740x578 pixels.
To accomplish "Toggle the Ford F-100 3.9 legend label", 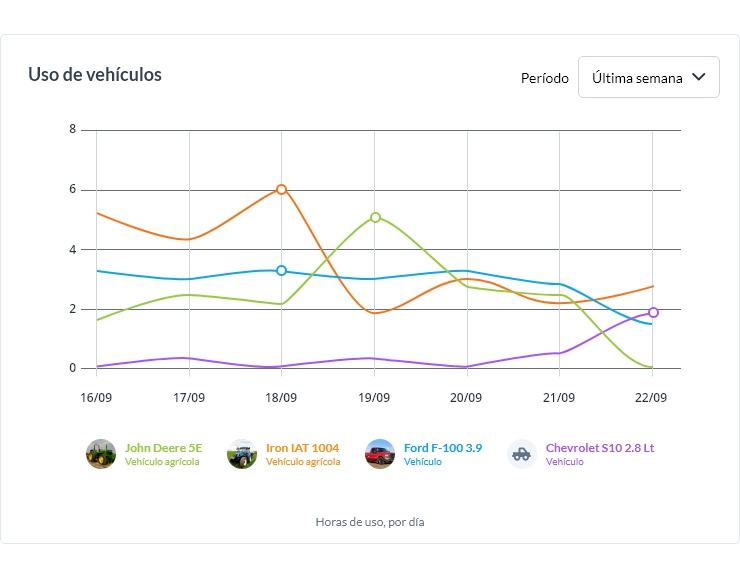I will coord(442,448).
